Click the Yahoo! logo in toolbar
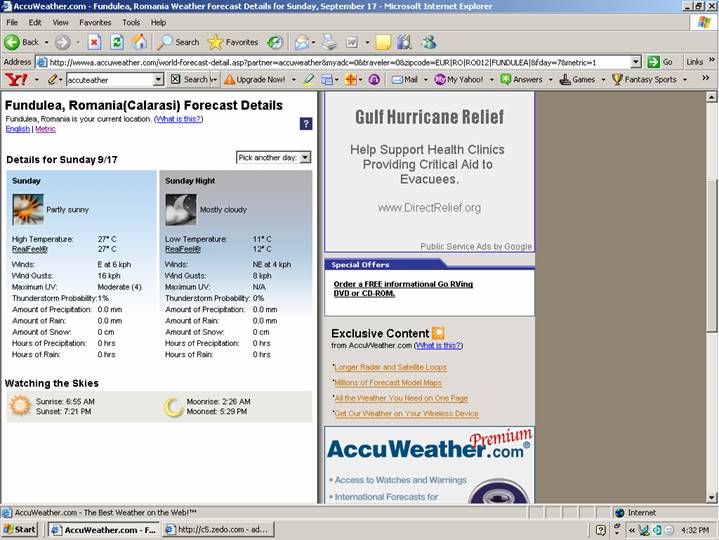Screen dimensions: 719x540 tap(16, 80)
